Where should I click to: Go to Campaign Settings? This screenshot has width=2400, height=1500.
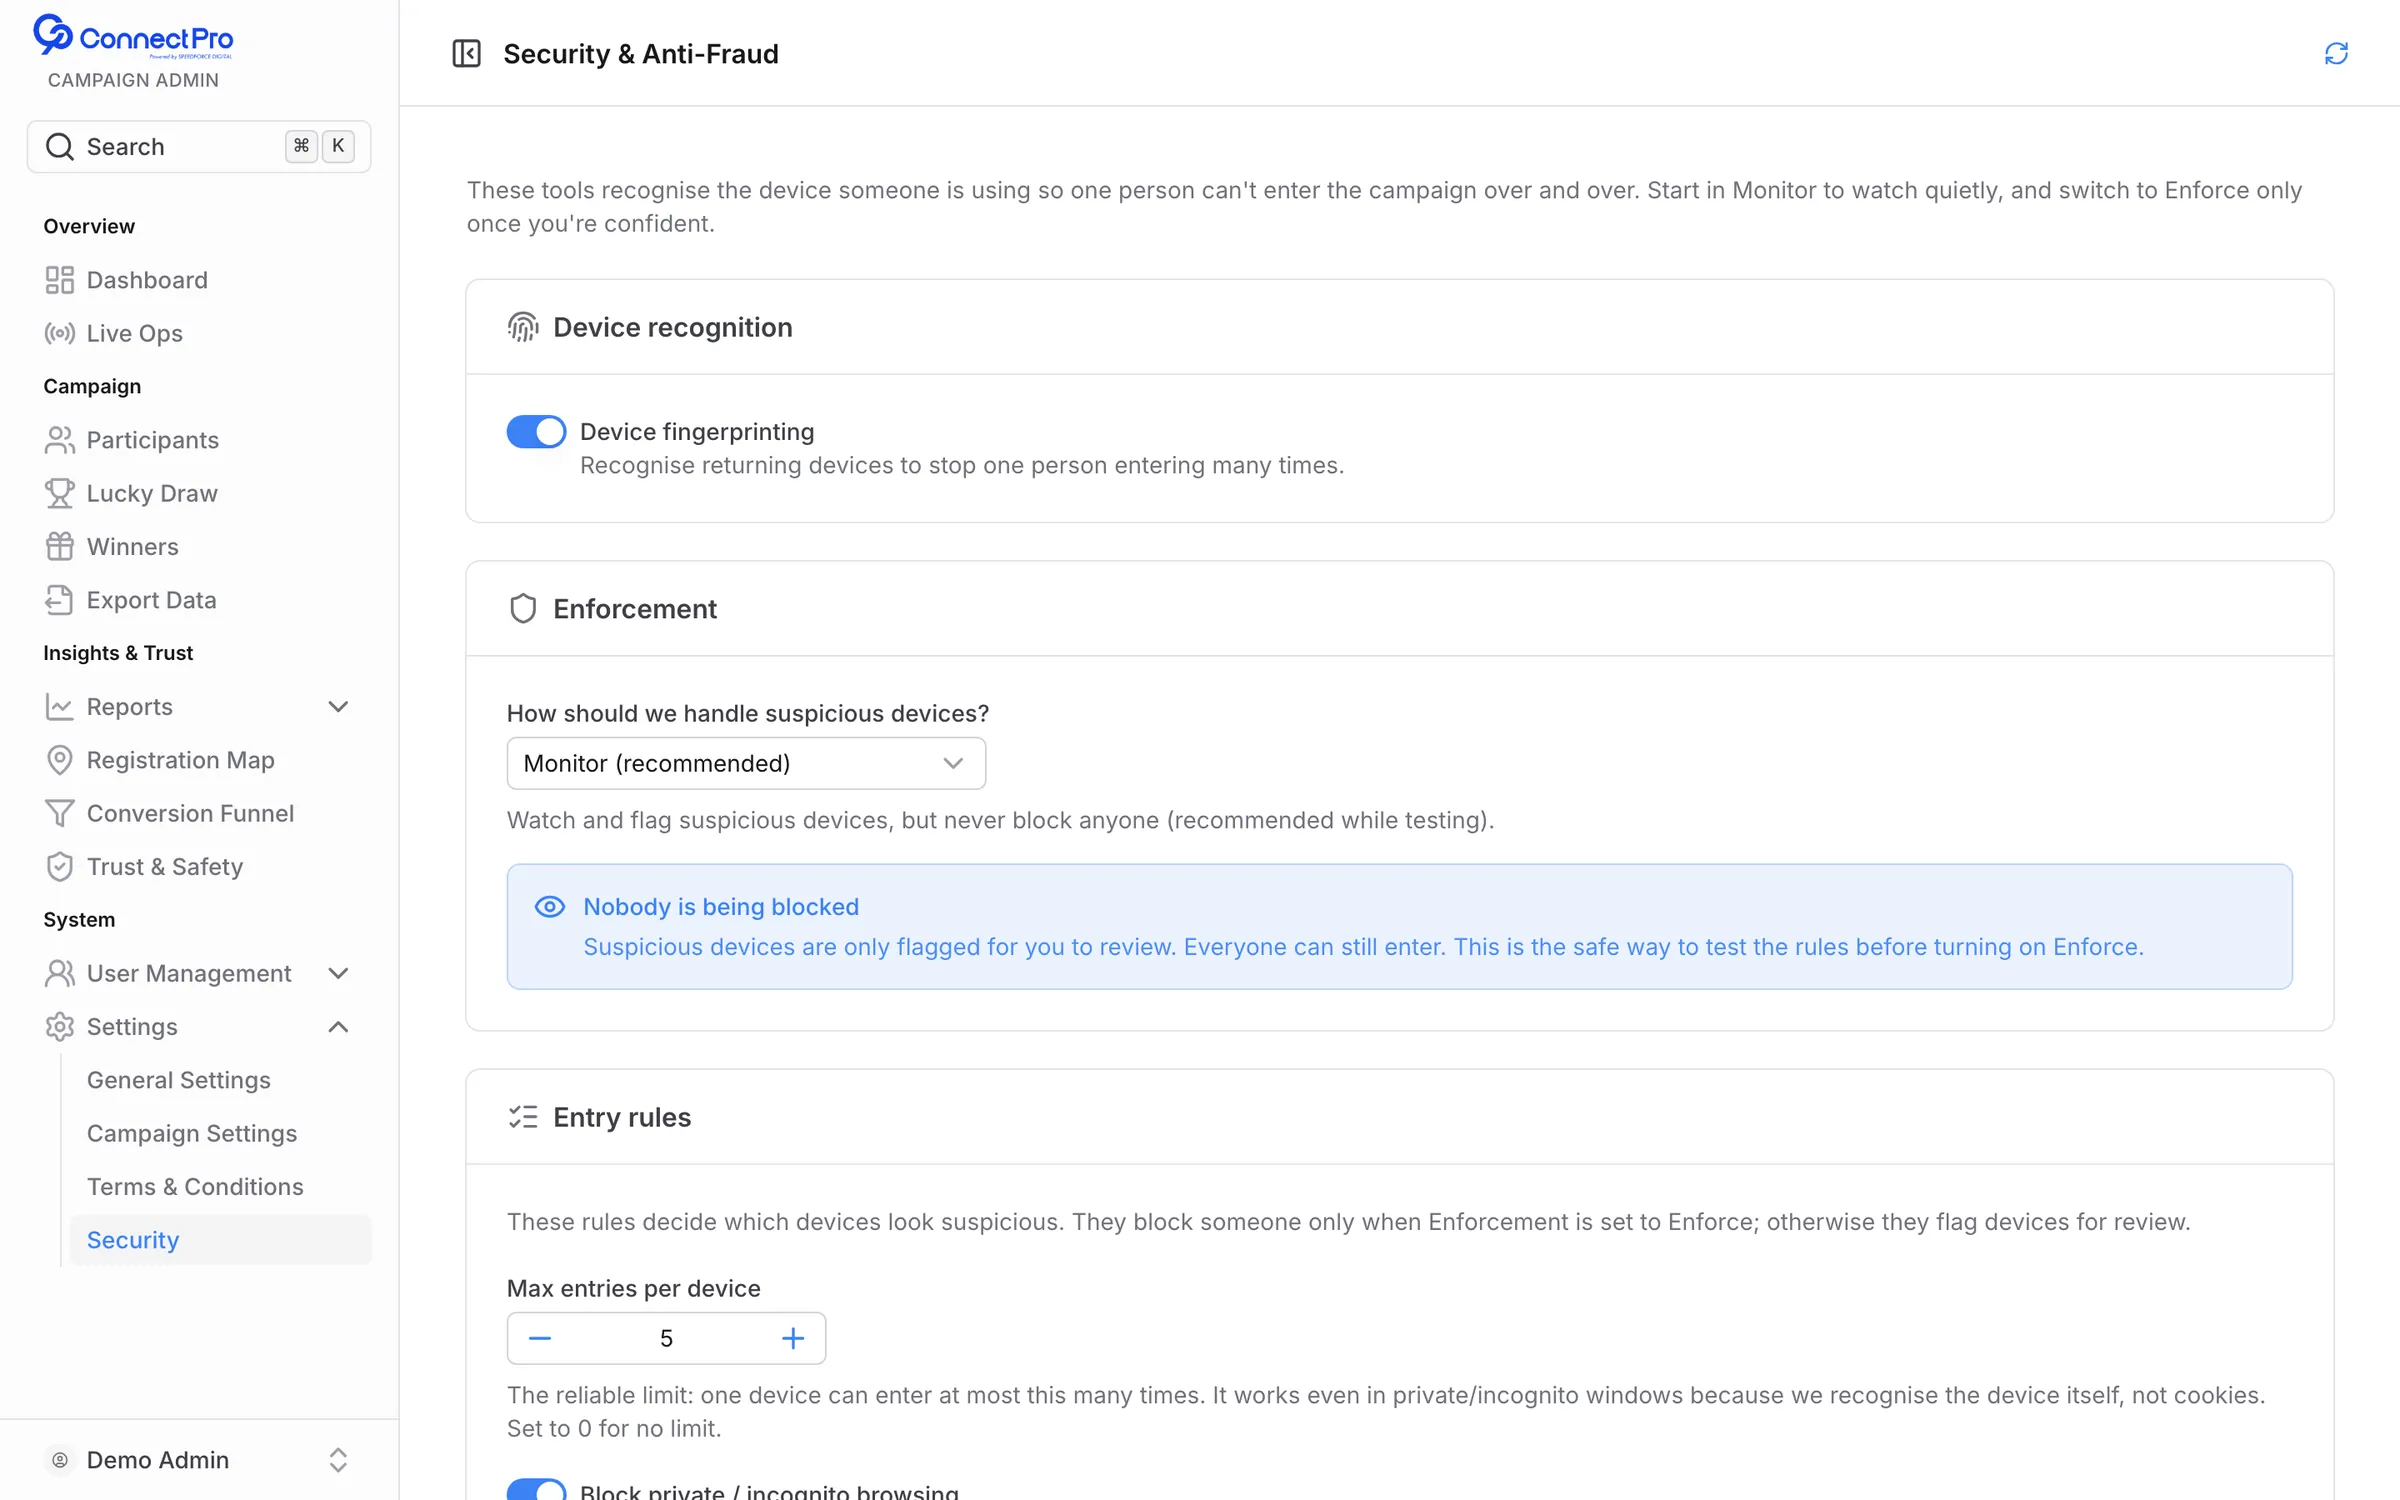192,1133
